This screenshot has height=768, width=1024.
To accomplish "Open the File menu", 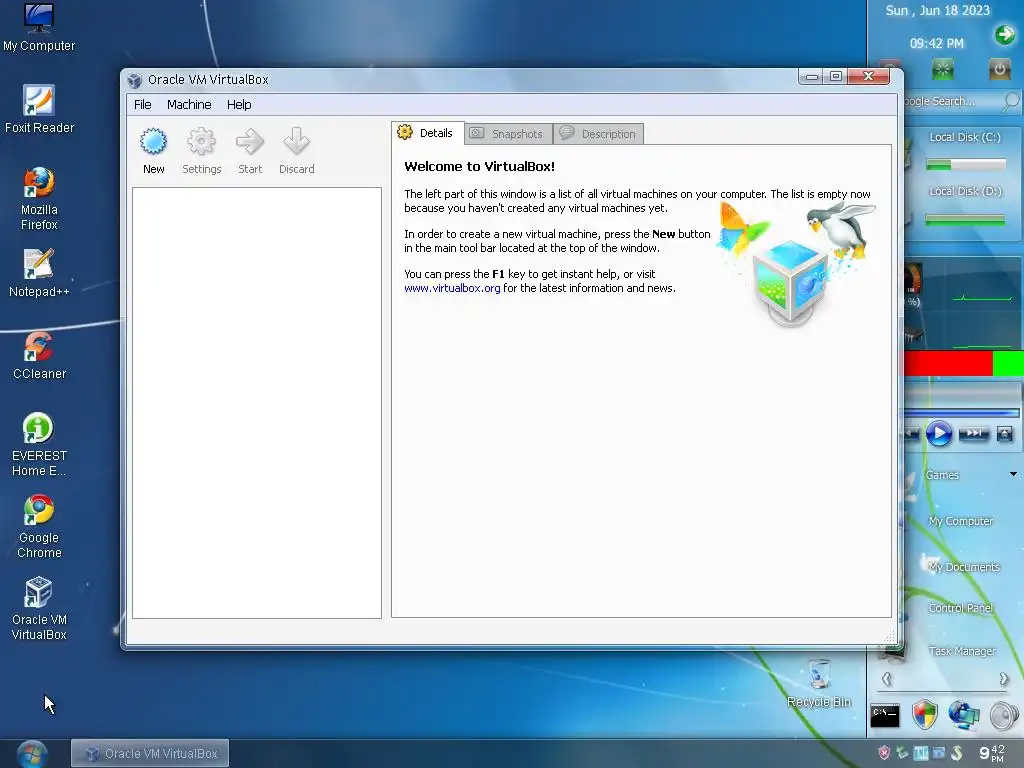I will pyautogui.click(x=142, y=104).
